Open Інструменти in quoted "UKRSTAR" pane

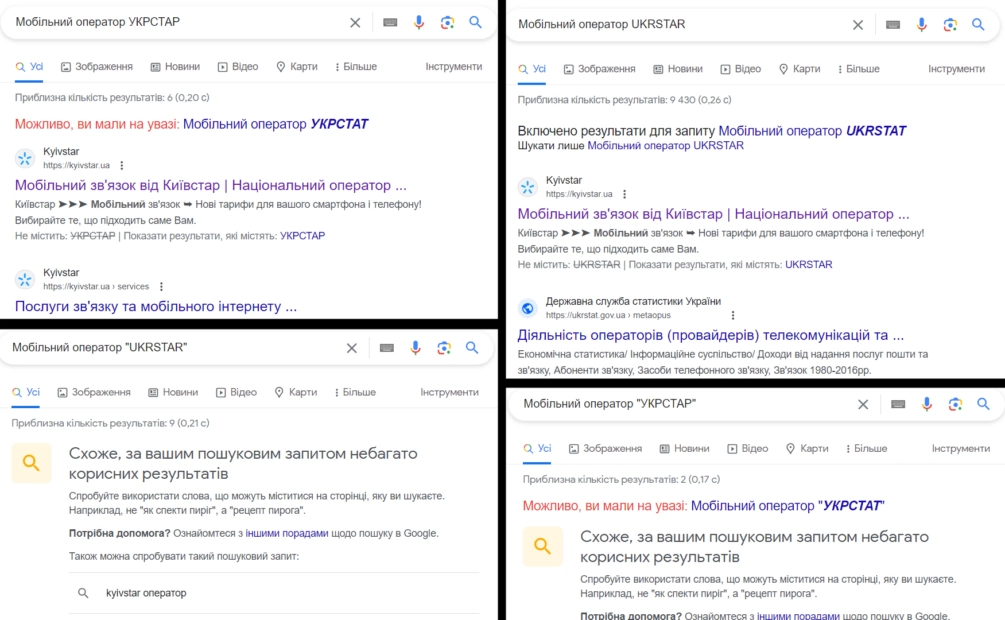pyautogui.click(x=449, y=392)
